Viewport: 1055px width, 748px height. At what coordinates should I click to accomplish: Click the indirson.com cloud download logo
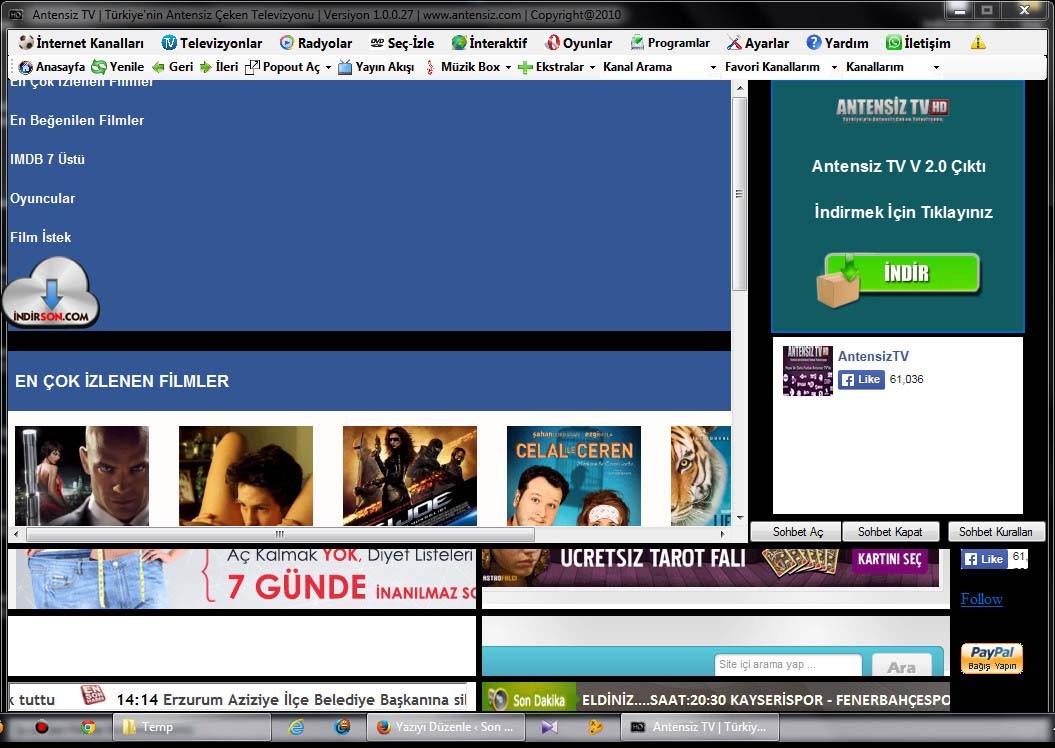click(x=51, y=293)
